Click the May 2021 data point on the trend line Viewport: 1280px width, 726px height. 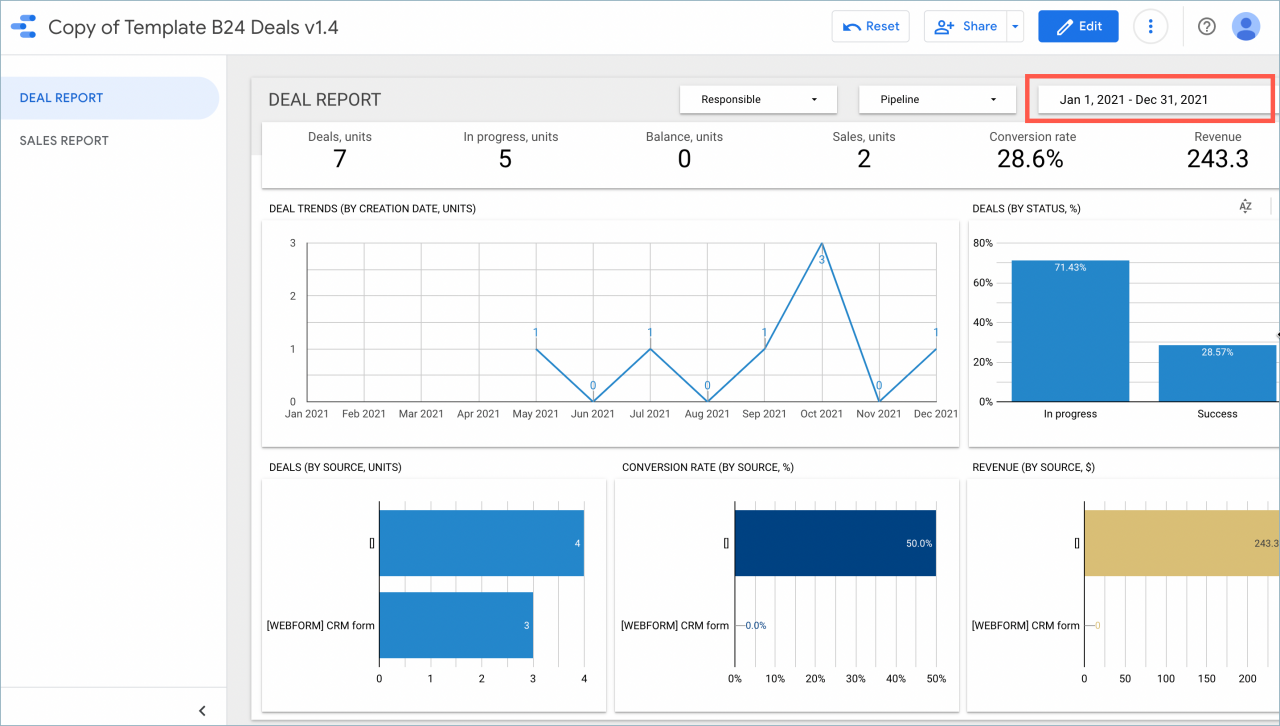coord(536,348)
